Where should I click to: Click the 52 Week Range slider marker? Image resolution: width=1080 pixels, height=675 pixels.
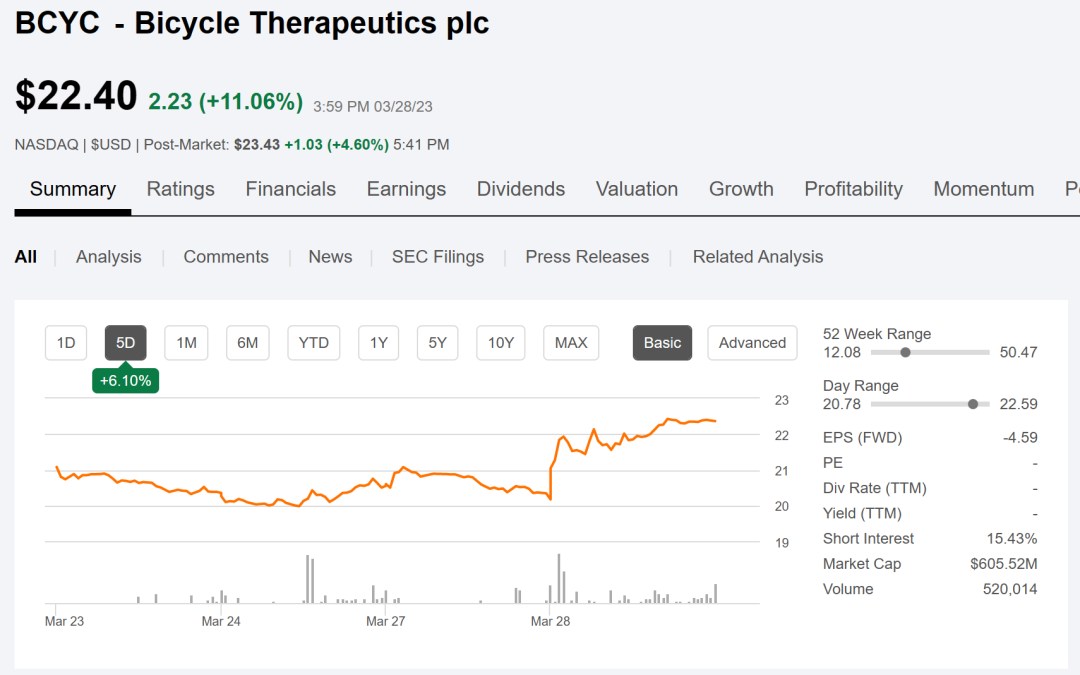coord(905,352)
